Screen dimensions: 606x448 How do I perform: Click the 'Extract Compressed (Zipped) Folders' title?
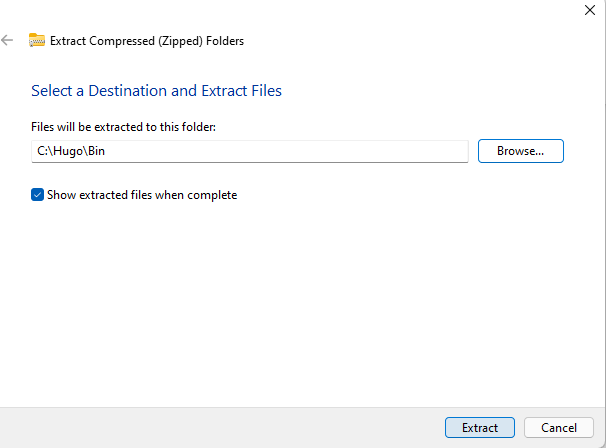coord(147,41)
